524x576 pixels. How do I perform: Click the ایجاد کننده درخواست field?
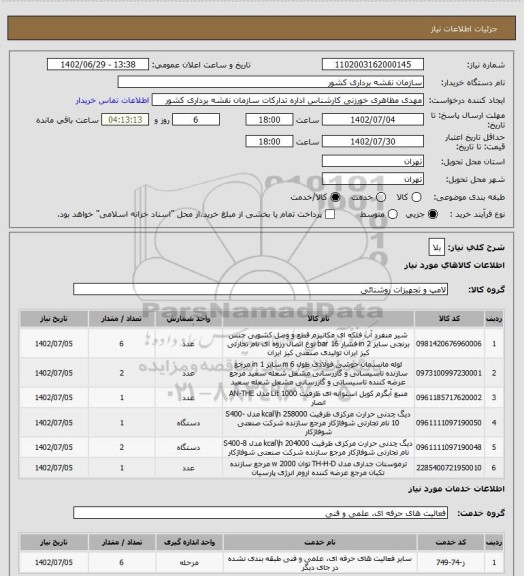click(288, 100)
